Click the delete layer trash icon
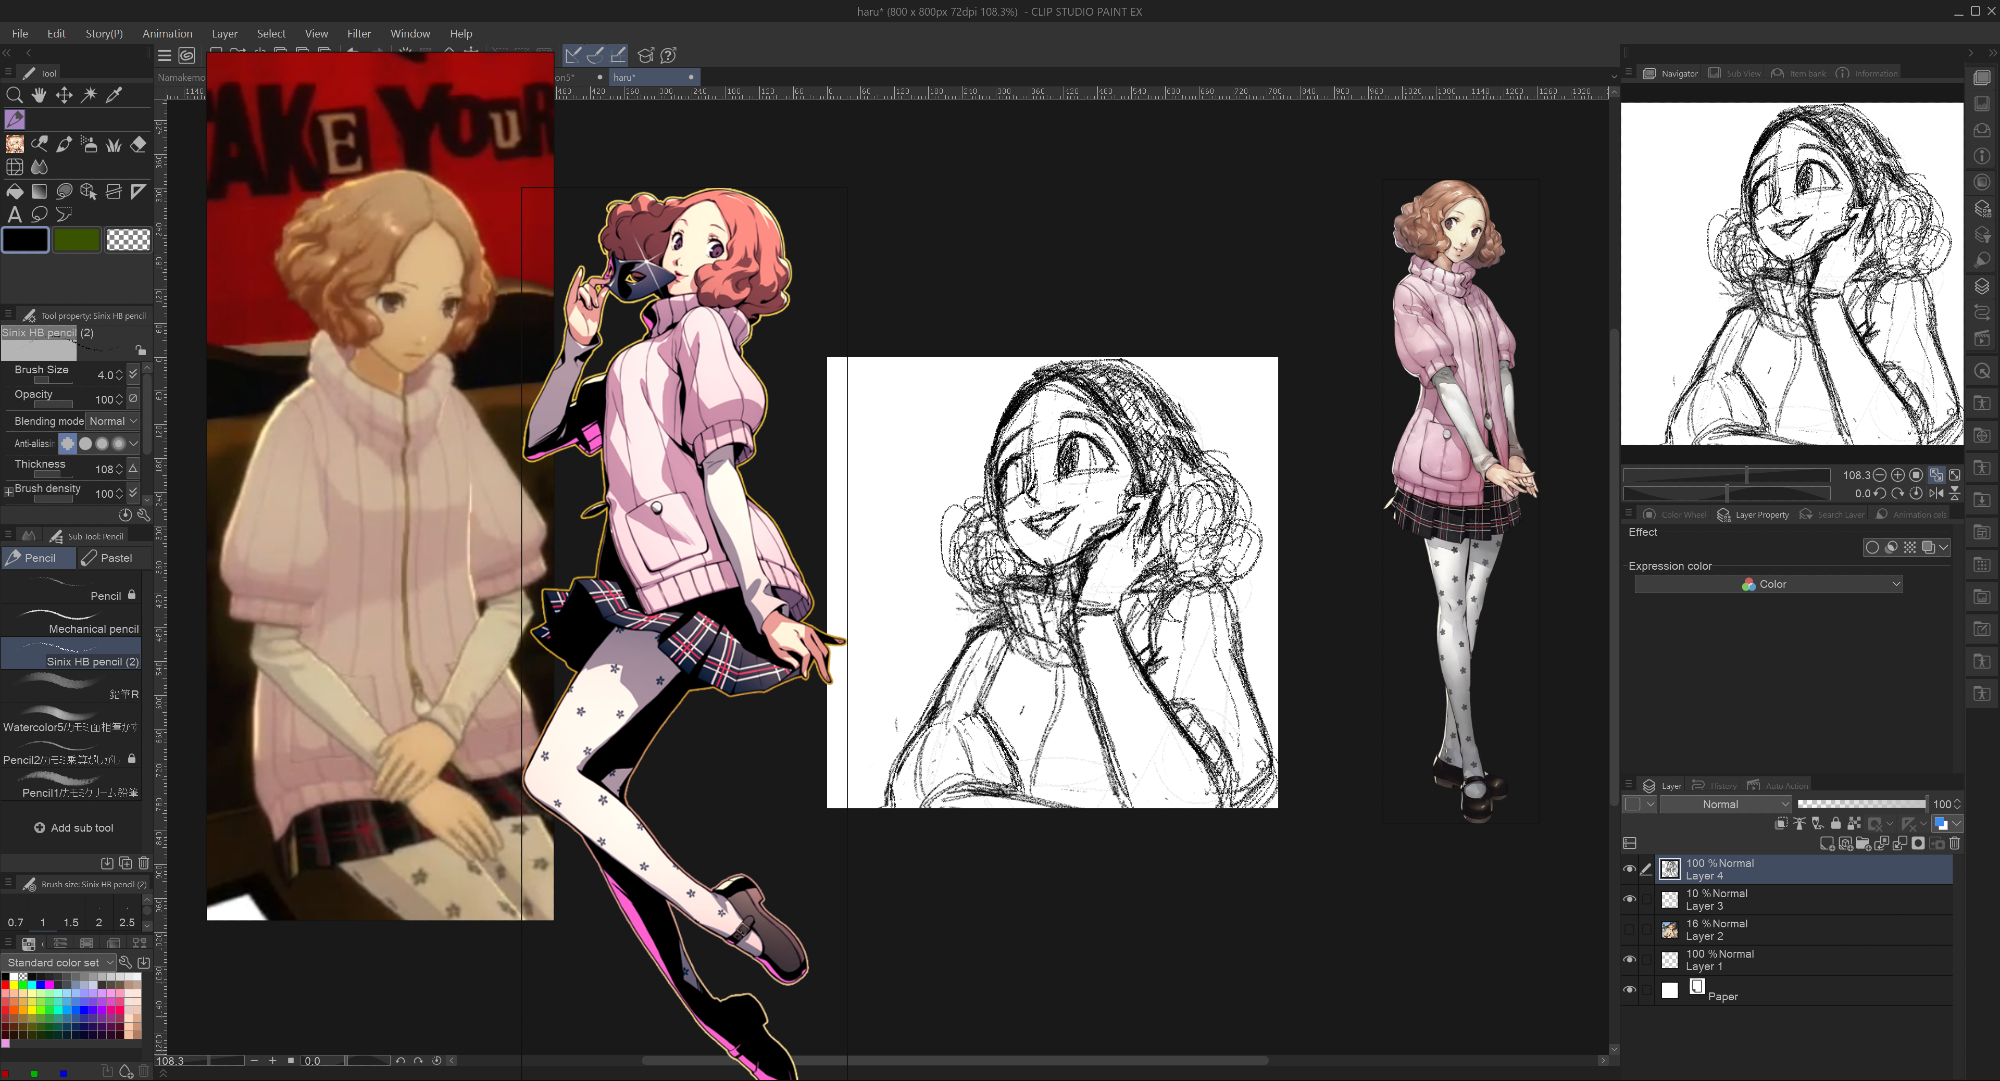This screenshot has height=1081, width=2000. (1955, 843)
